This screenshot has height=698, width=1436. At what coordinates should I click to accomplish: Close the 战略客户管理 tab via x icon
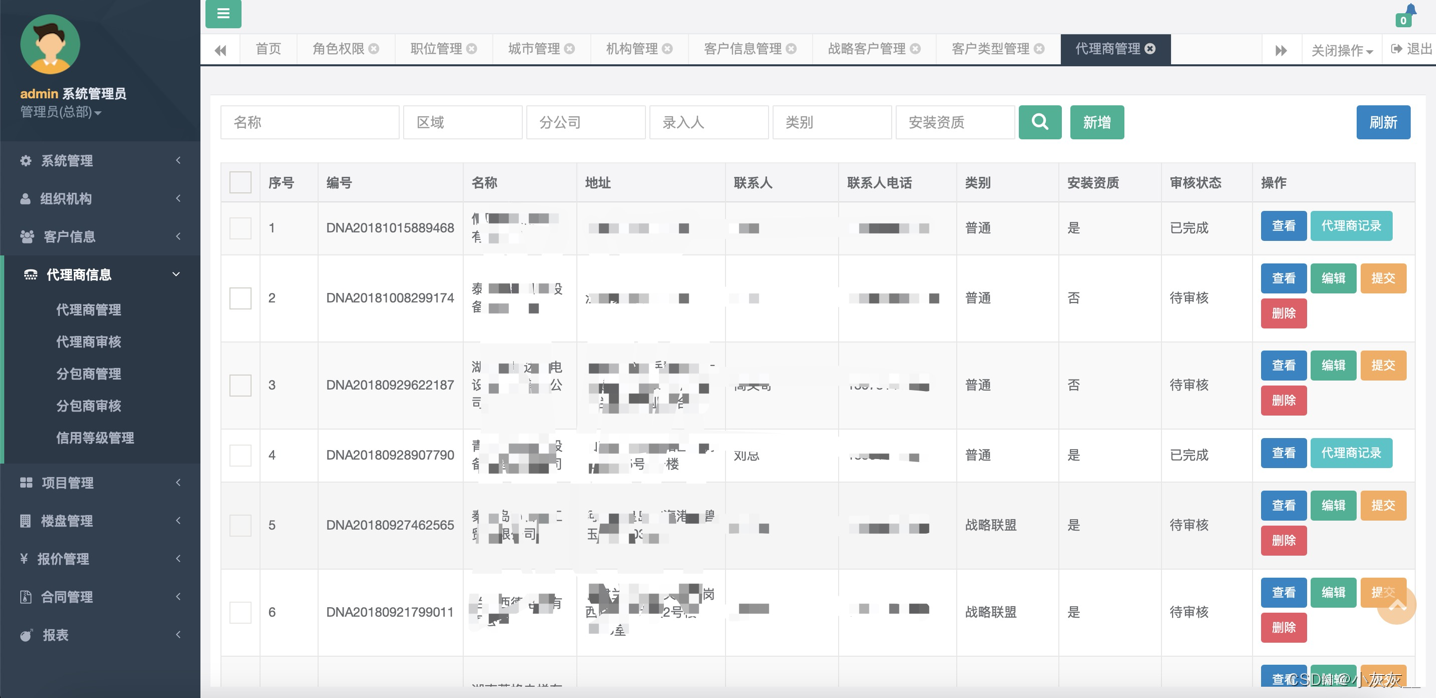point(916,48)
